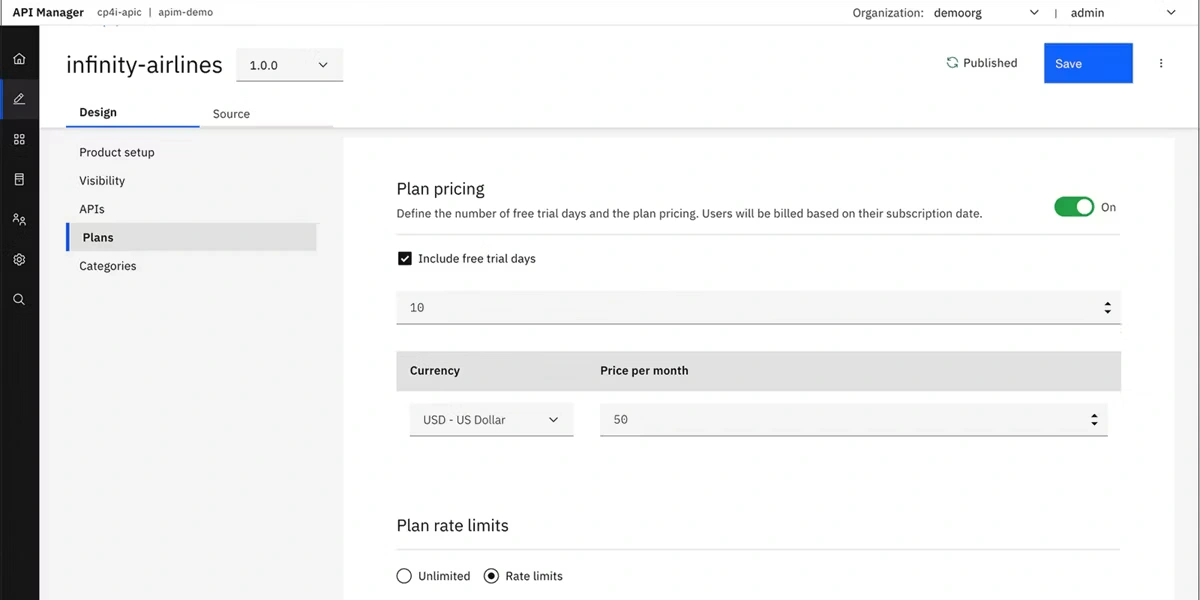Click the Search magnifier icon in sidebar
Viewport: 1200px width, 600px height.
[x=19, y=299]
